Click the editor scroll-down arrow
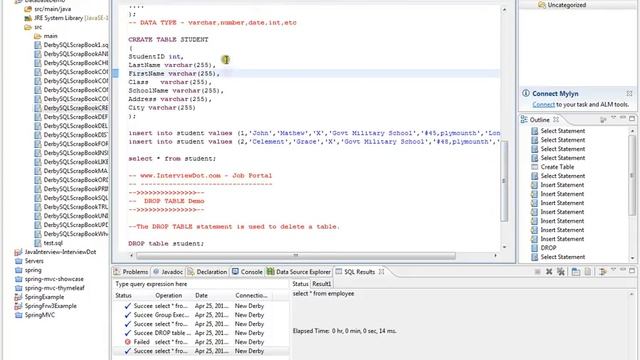The image size is (640, 360). pyautogui.click(x=504, y=247)
